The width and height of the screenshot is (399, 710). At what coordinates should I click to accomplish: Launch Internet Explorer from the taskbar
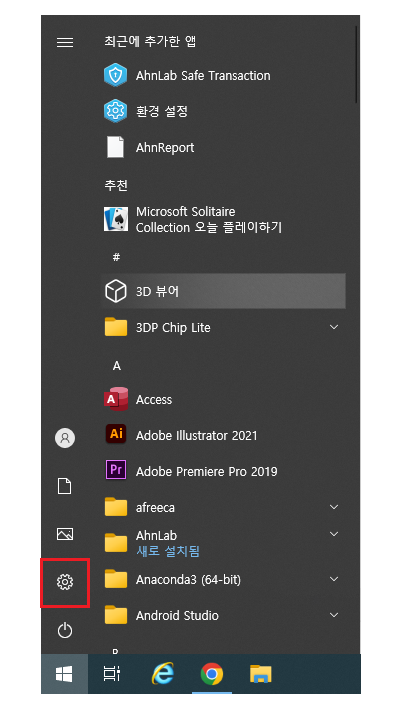163,675
